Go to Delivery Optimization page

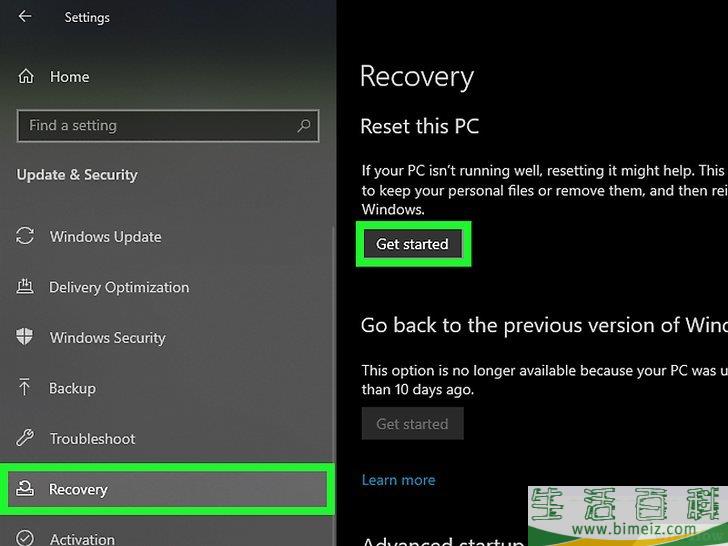pyautogui.click(x=119, y=288)
